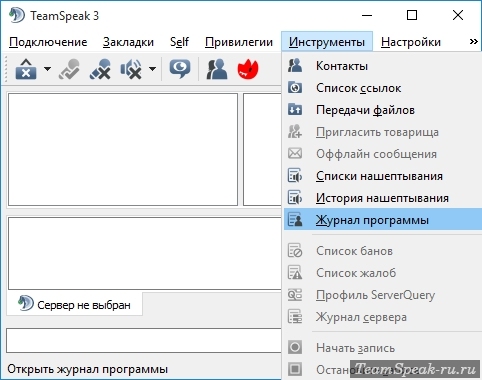Click the add-friend icon beside Пригласить товарища
The image size is (482, 380).
pos(295,132)
